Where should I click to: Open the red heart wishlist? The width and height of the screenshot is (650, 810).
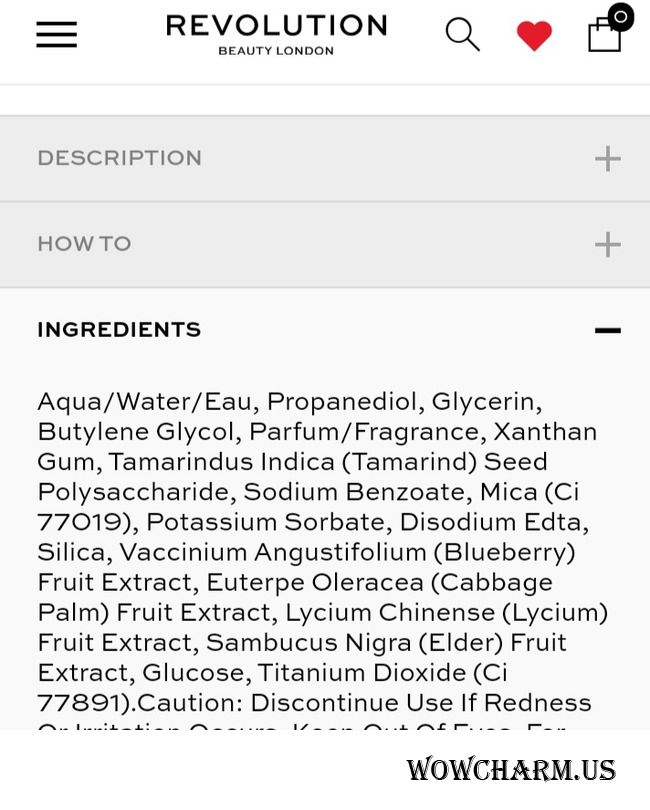pos(534,36)
